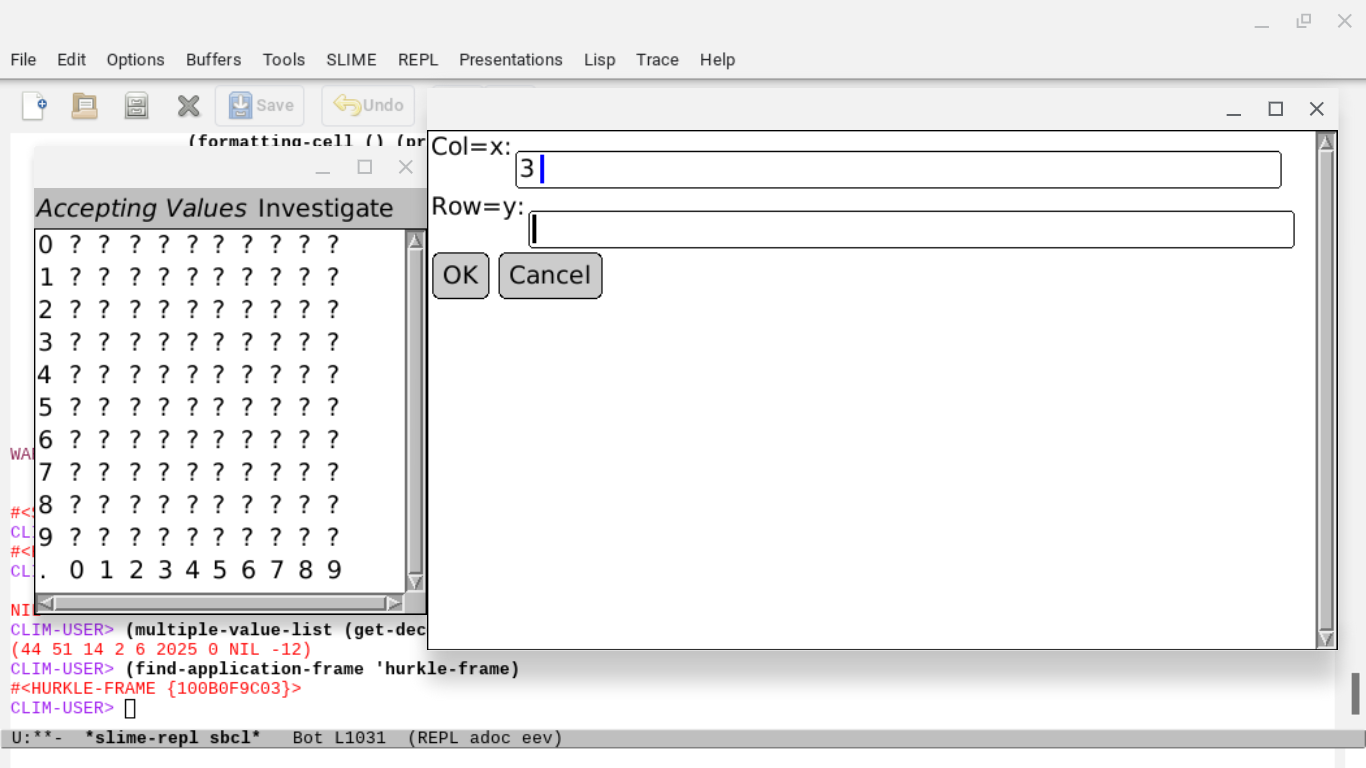Viewport: 1366px width, 768px height.
Task: Click the Undo toolbar button
Action: tap(368, 105)
